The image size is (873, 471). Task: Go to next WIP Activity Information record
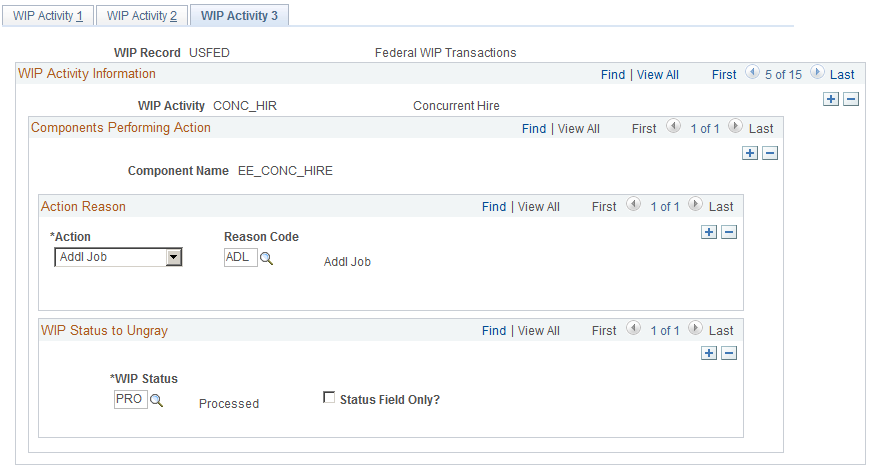coord(817,72)
